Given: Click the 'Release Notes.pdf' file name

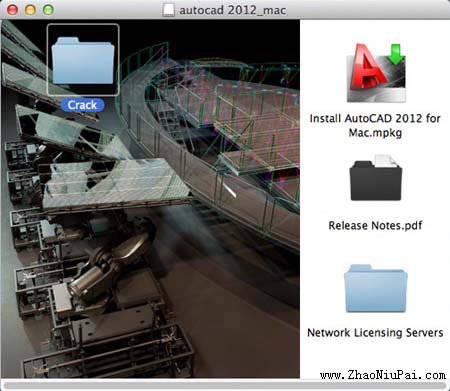Looking at the screenshot, I should [375, 226].
